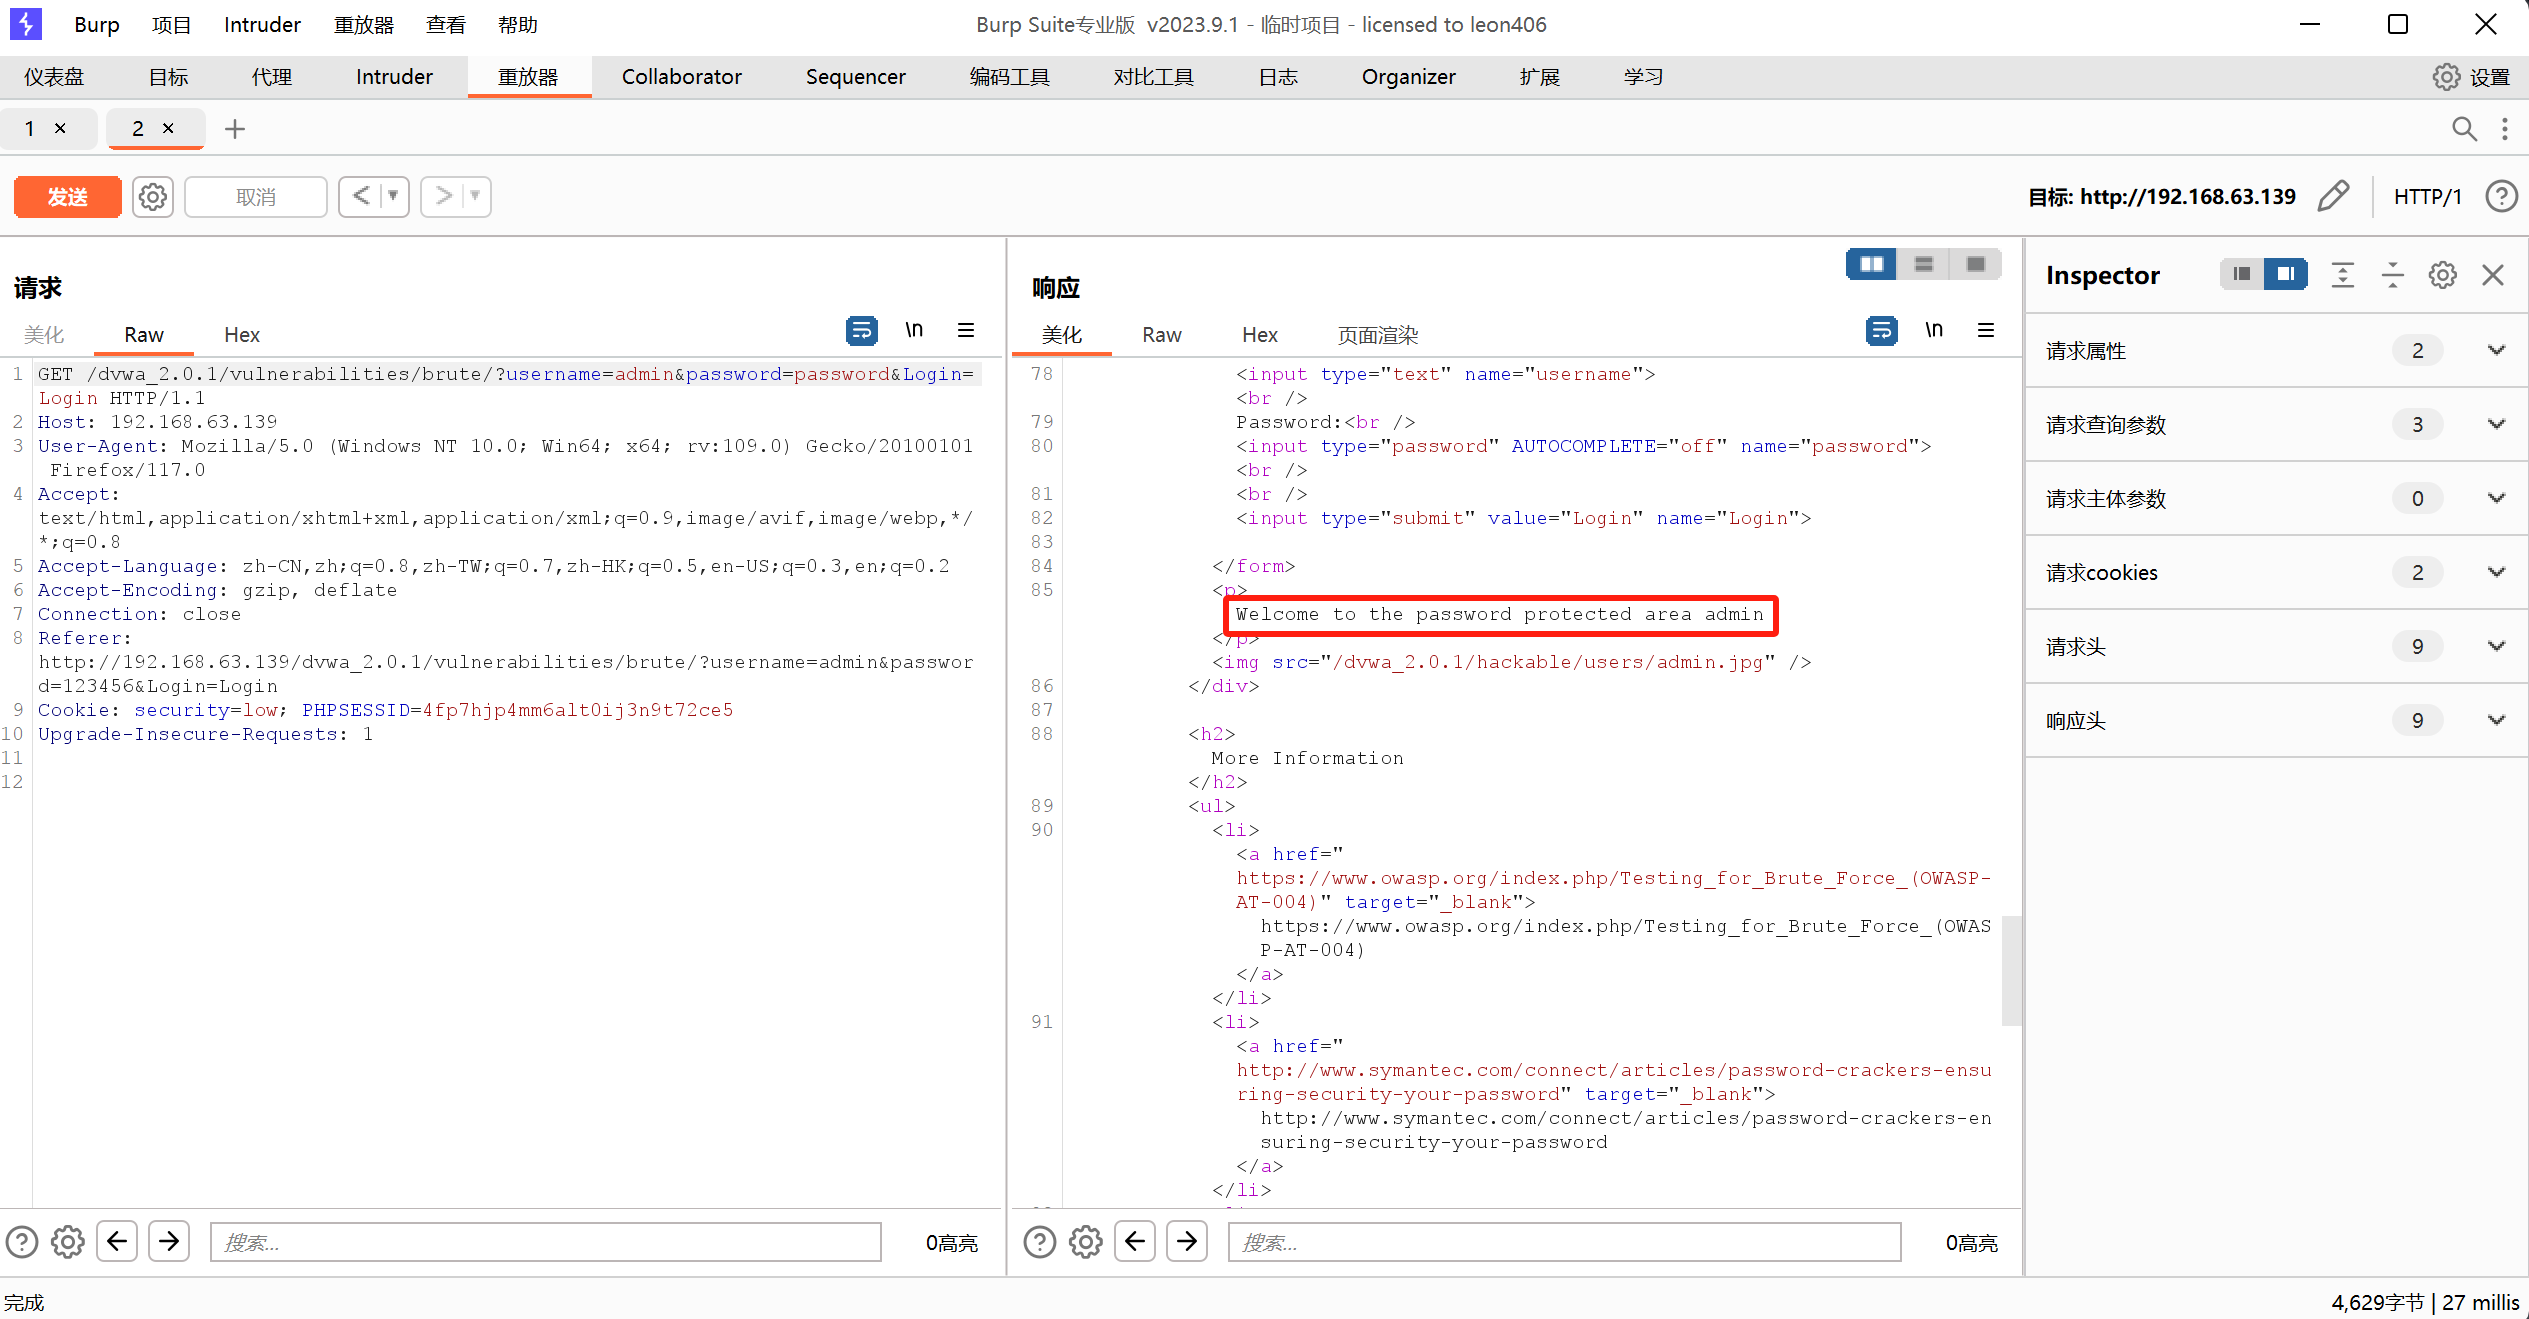
Task: Open the 帮助 menu
Action: pos(518,25)
